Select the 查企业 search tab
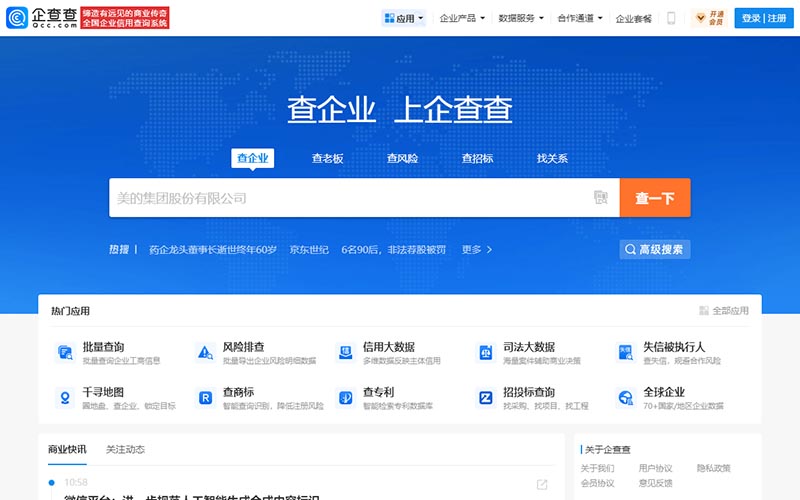Screen dimensions: 800x500 (x=253, y=158)
